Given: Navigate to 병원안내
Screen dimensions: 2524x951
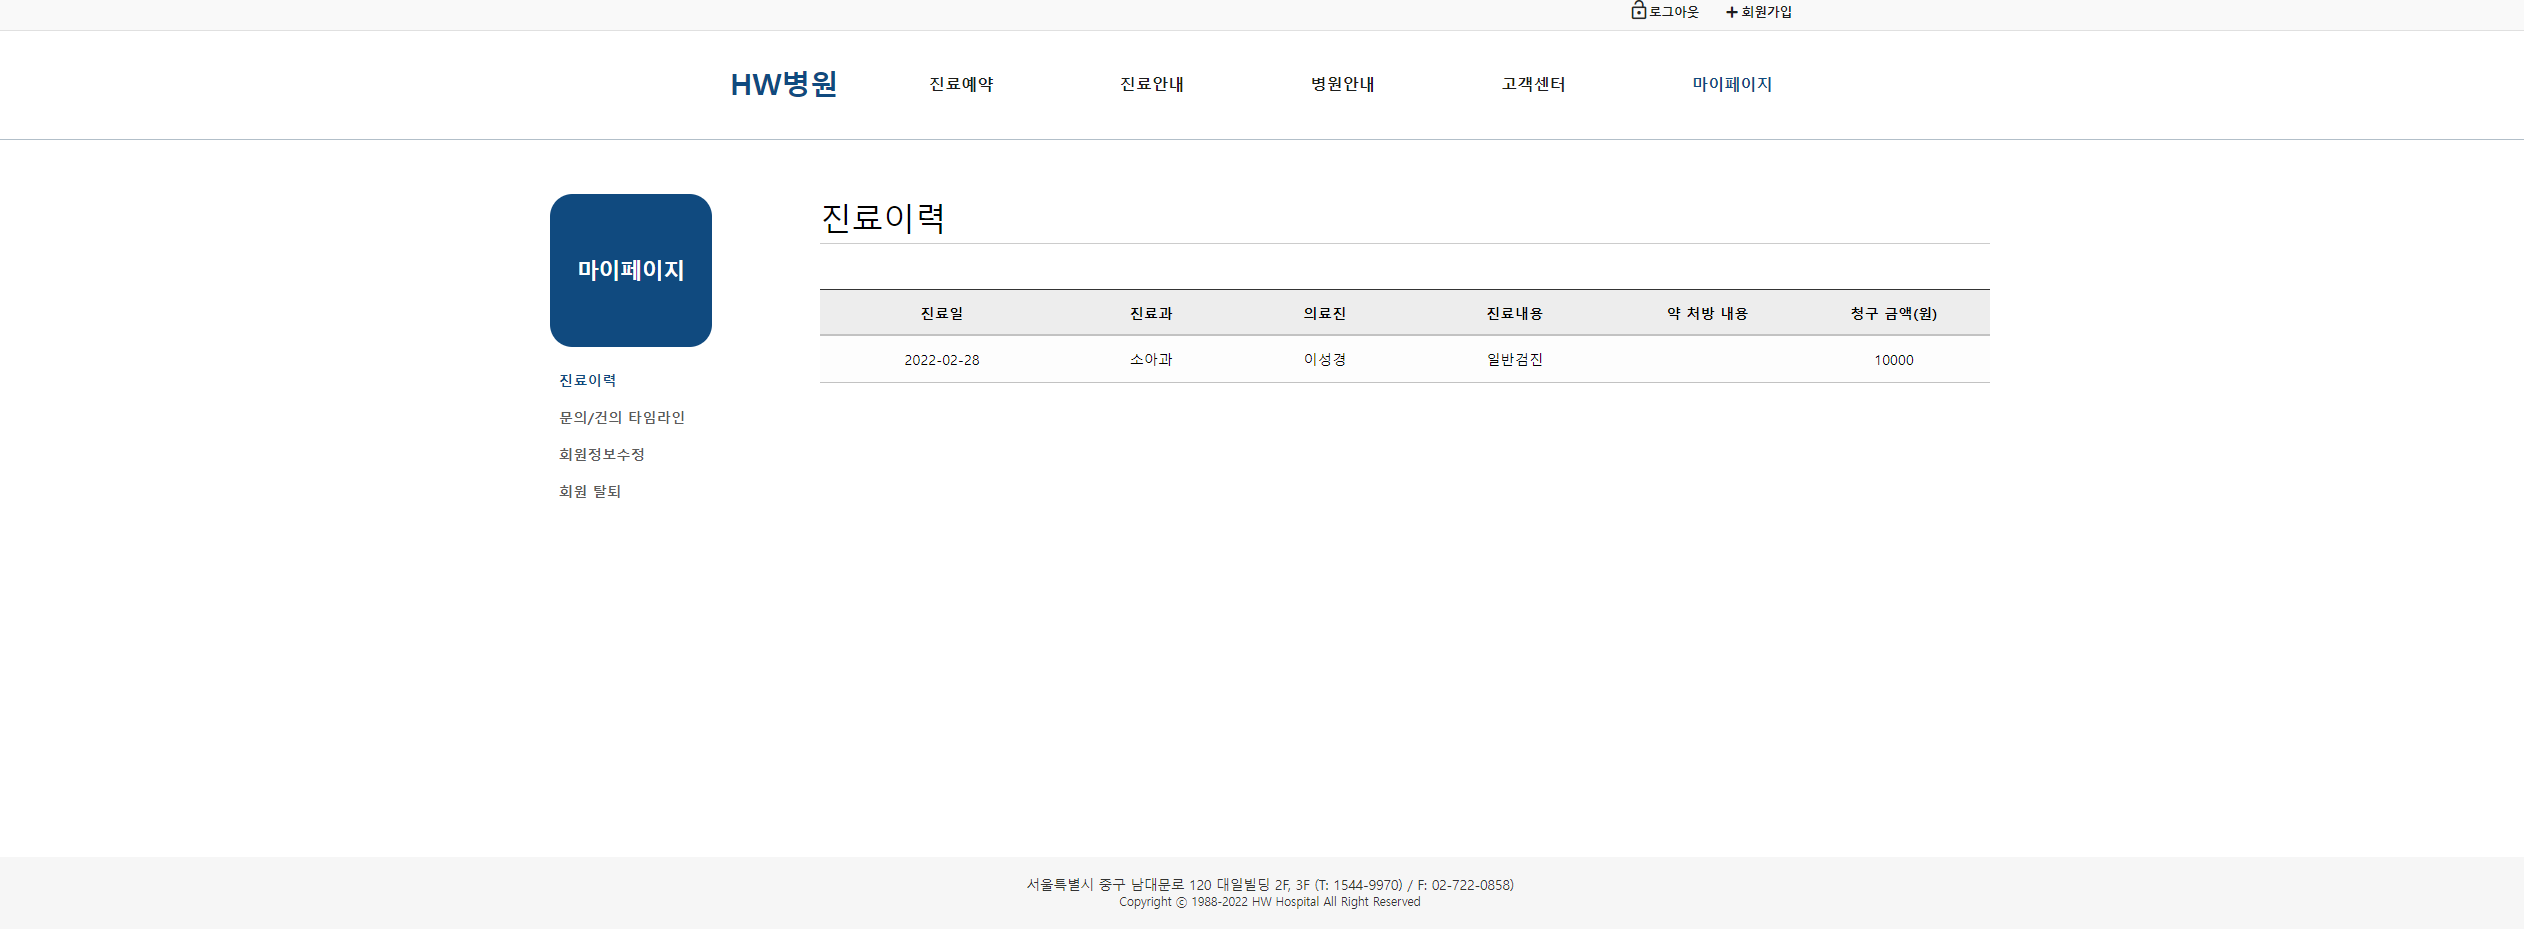Looking at the screenshot, I should point(1342,84).
